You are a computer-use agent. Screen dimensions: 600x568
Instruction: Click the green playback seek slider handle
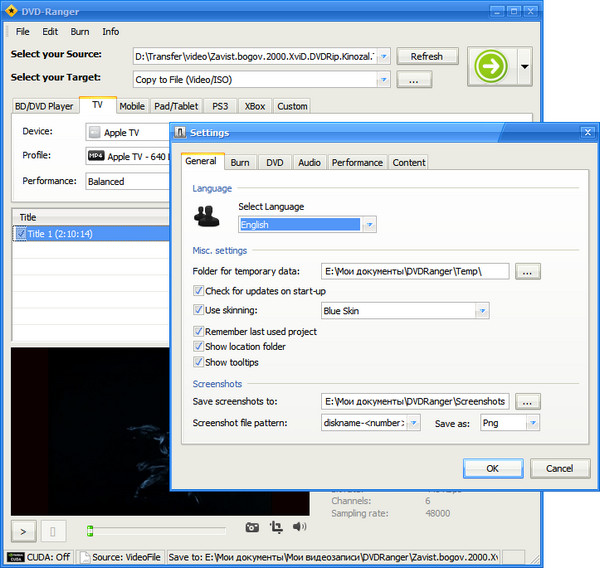90,530
